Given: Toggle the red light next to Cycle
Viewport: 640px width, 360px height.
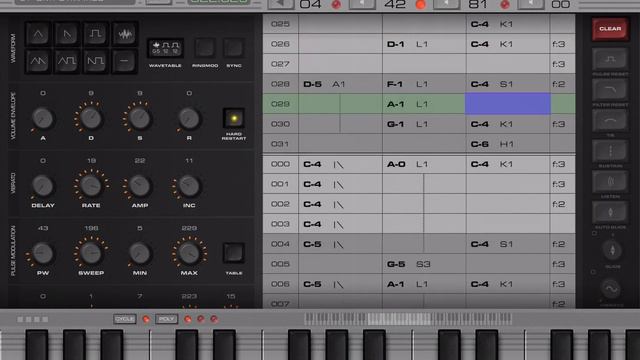Looking at the screenshot, I should [146, 319].
